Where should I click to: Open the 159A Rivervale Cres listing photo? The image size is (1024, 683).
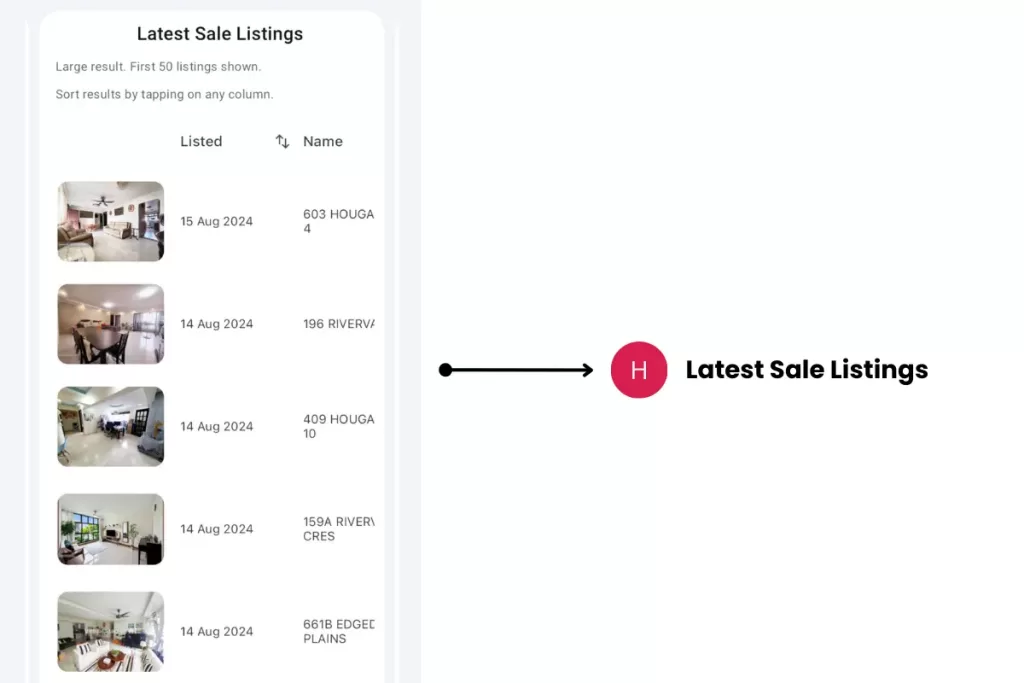[111, 529]
